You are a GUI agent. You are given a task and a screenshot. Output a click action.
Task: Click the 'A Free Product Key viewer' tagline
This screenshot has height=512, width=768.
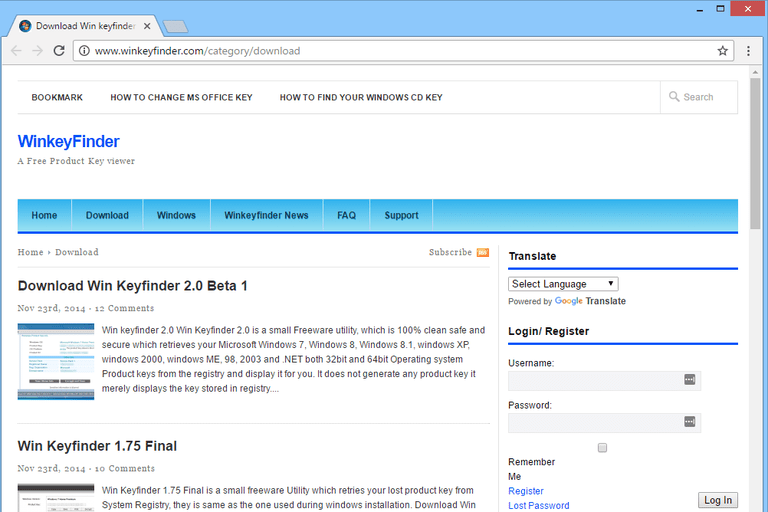76,161
